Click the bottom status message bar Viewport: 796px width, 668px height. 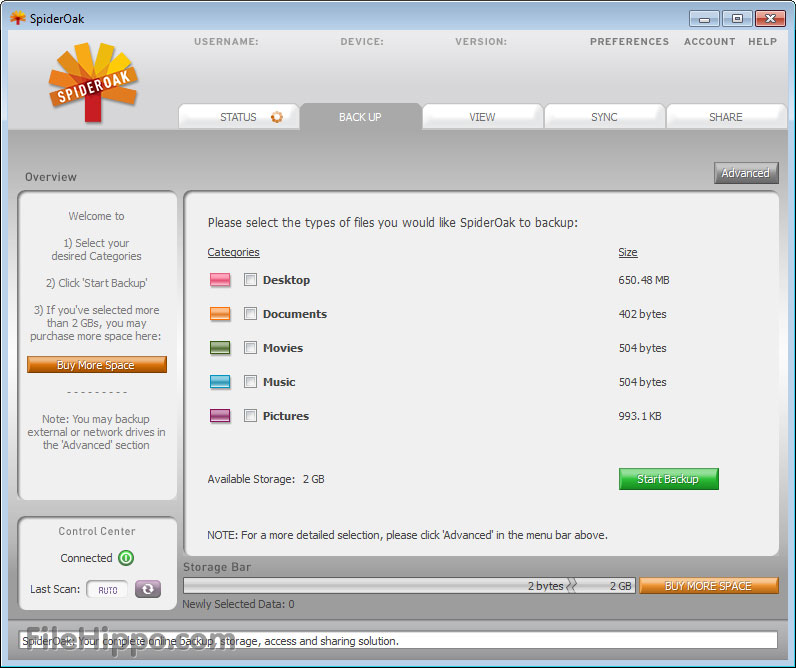(x=398, y=641)
